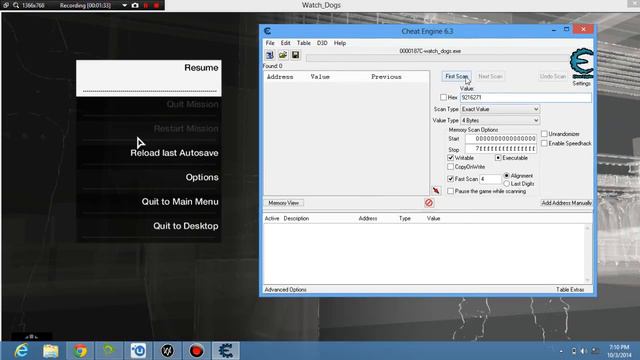The image size is (640, 360).
Task: Open the Scan Type dropdown
Action: 500,109
